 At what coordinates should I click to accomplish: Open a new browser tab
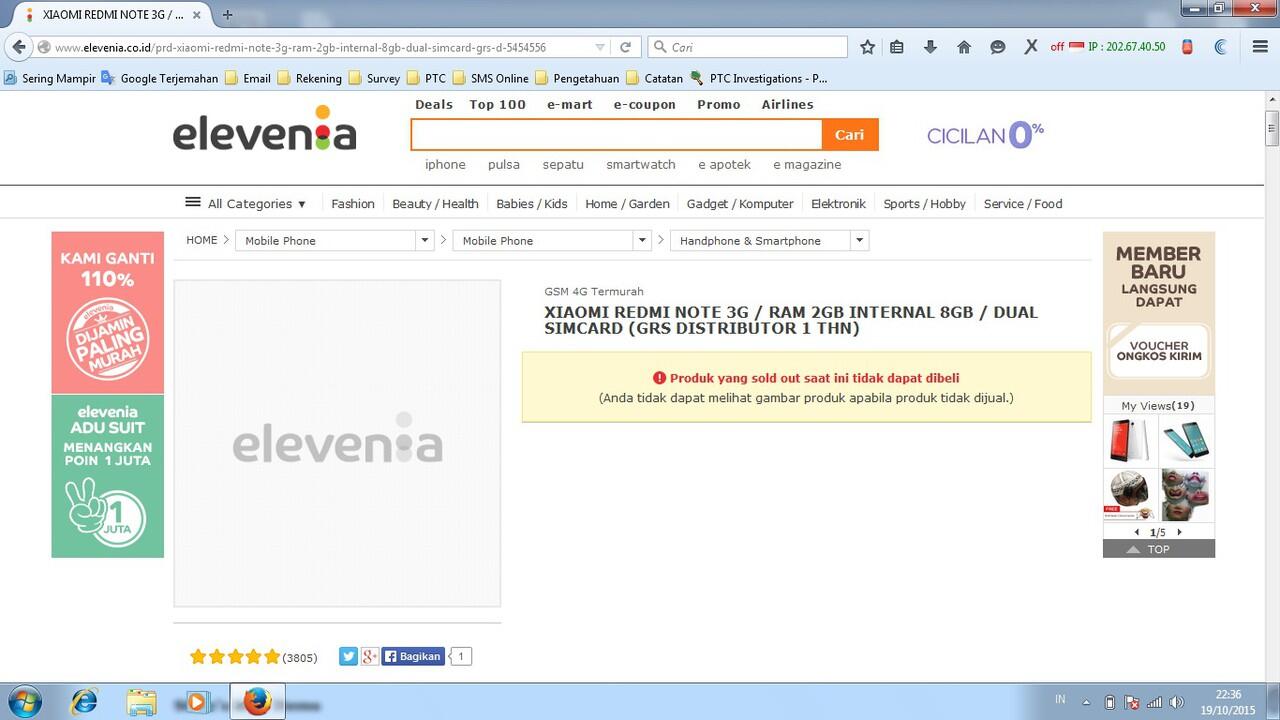click(227, 15)
